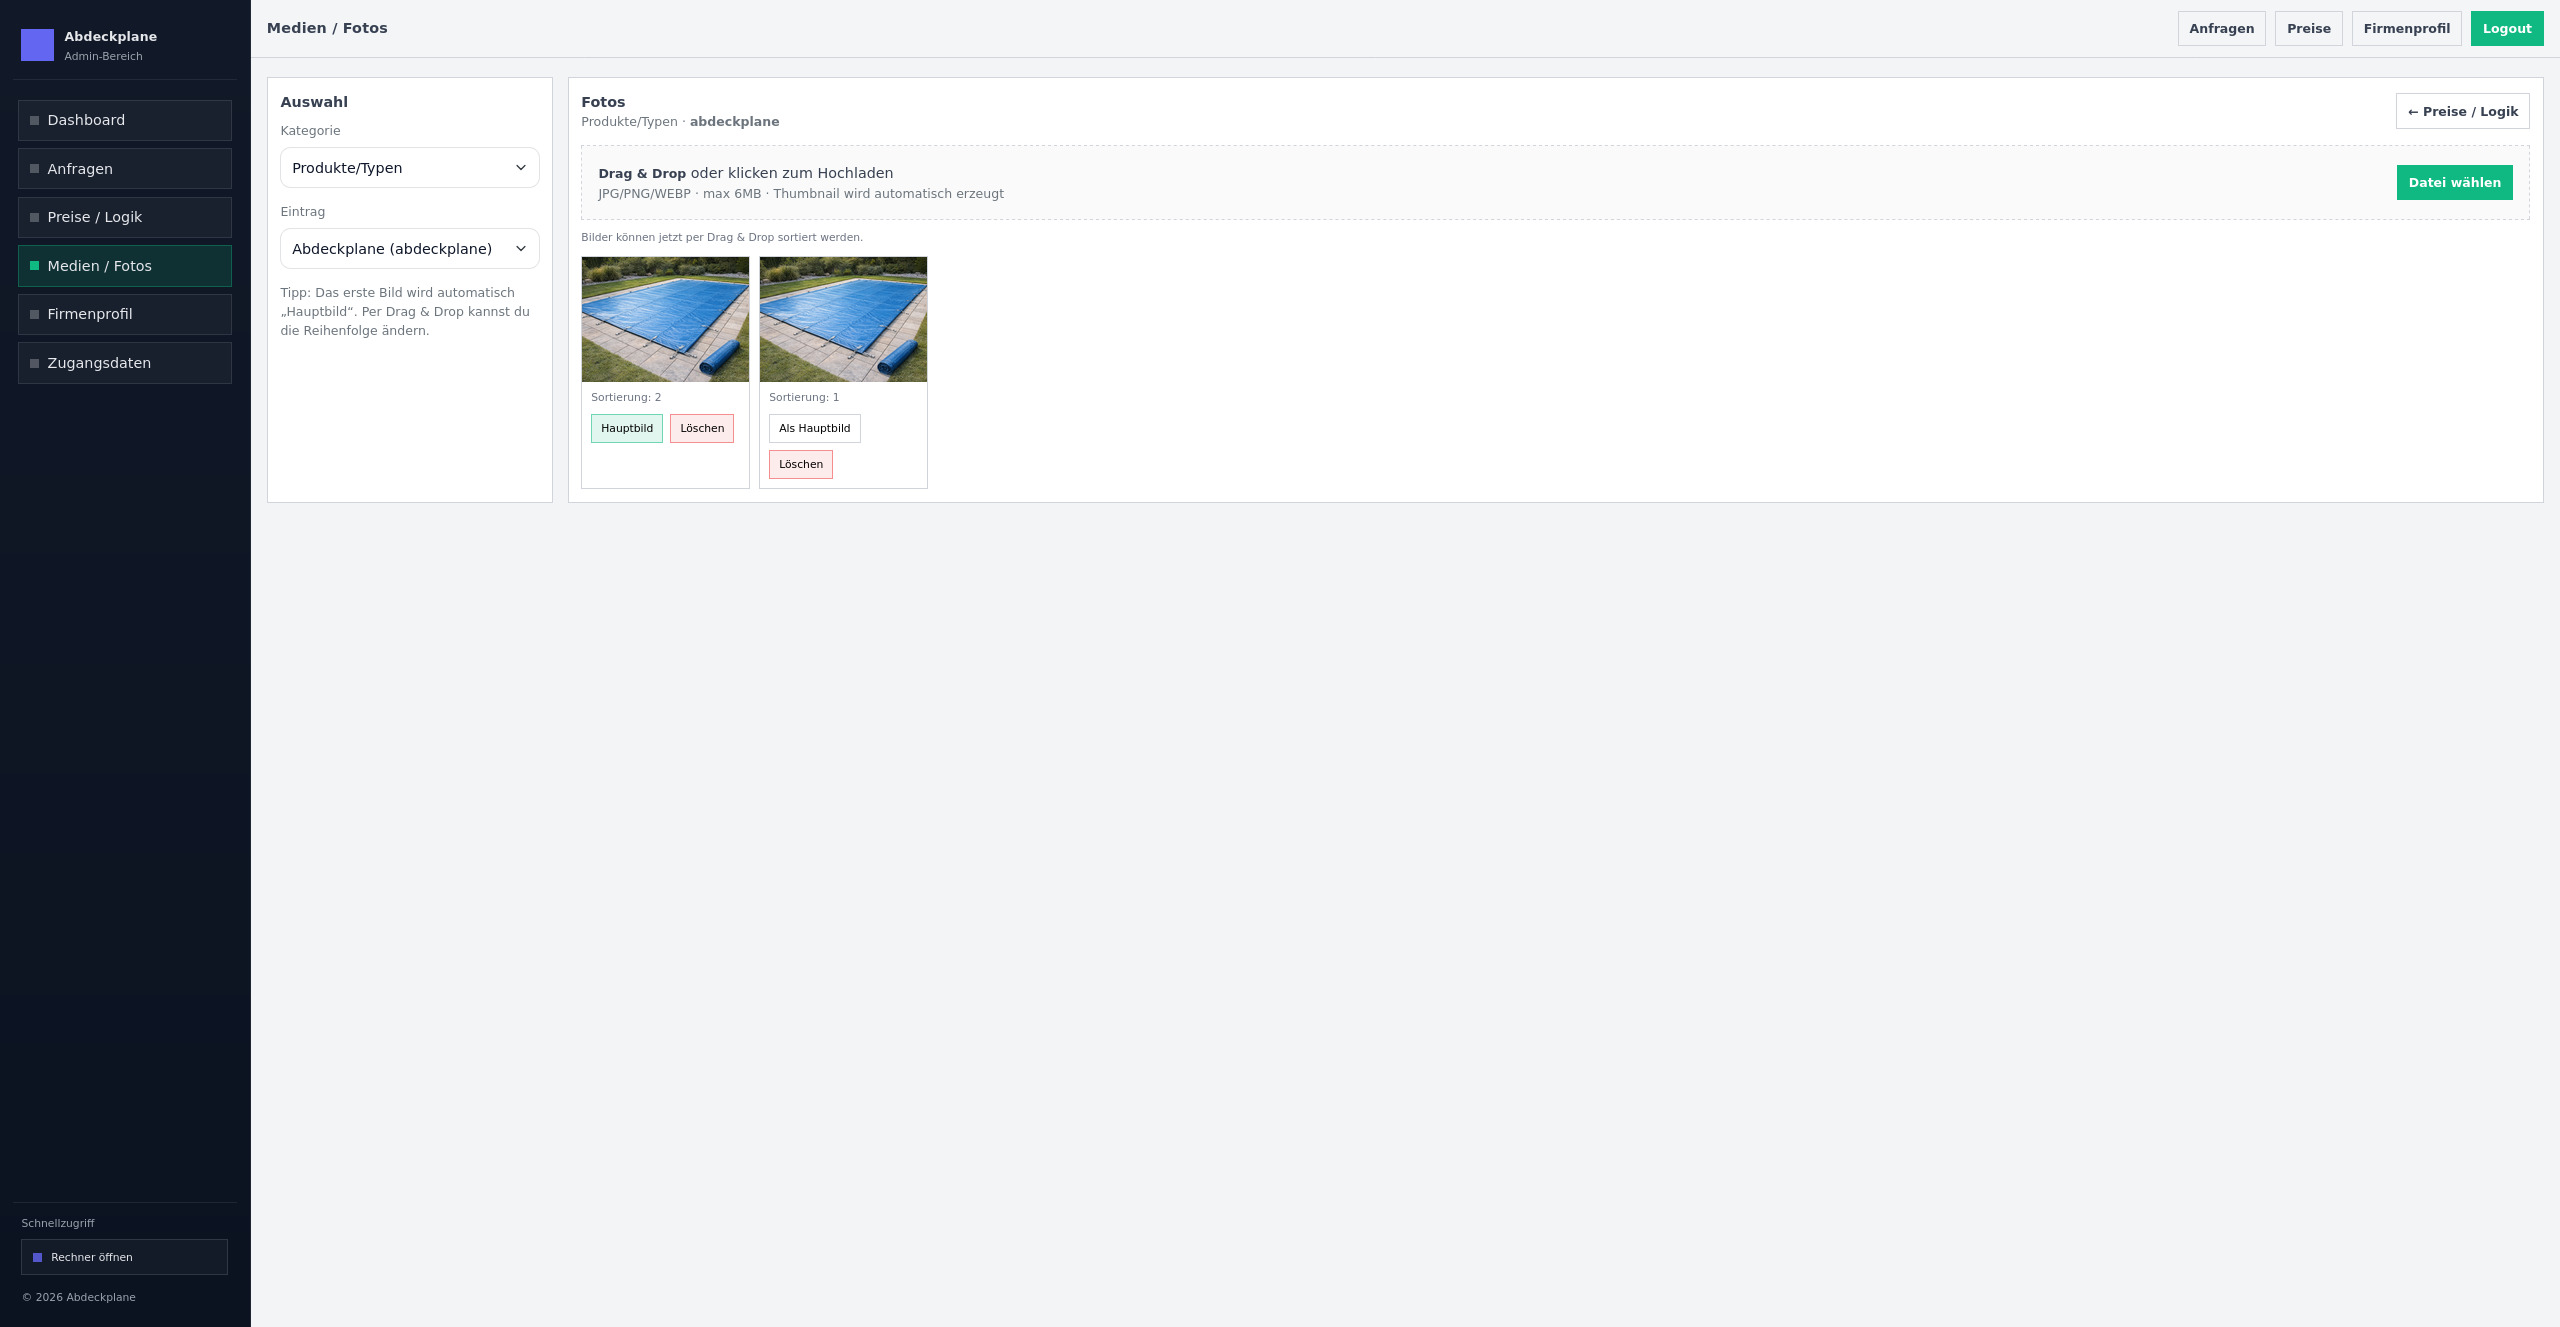Screen dimensions: 2560x1327
Task: Toggle Hauptbild on the first photo
Action: click(x=626, y=428)
